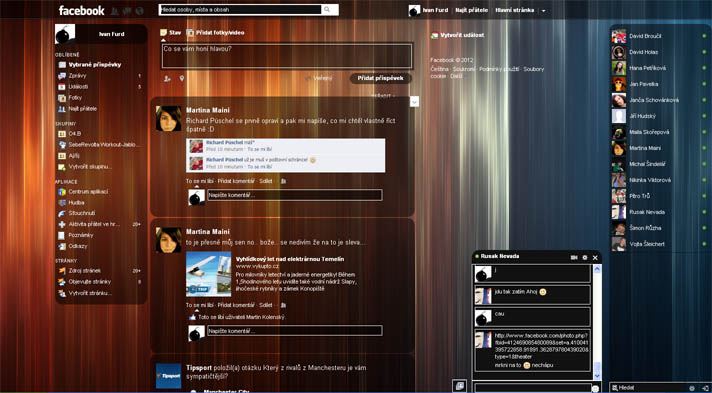Image resolution: width=712 pixels, height=393 pixels.
Task: Open Vyhlídkový let nad elektrárnou Temelín link
Action: [x=290, y=259]
